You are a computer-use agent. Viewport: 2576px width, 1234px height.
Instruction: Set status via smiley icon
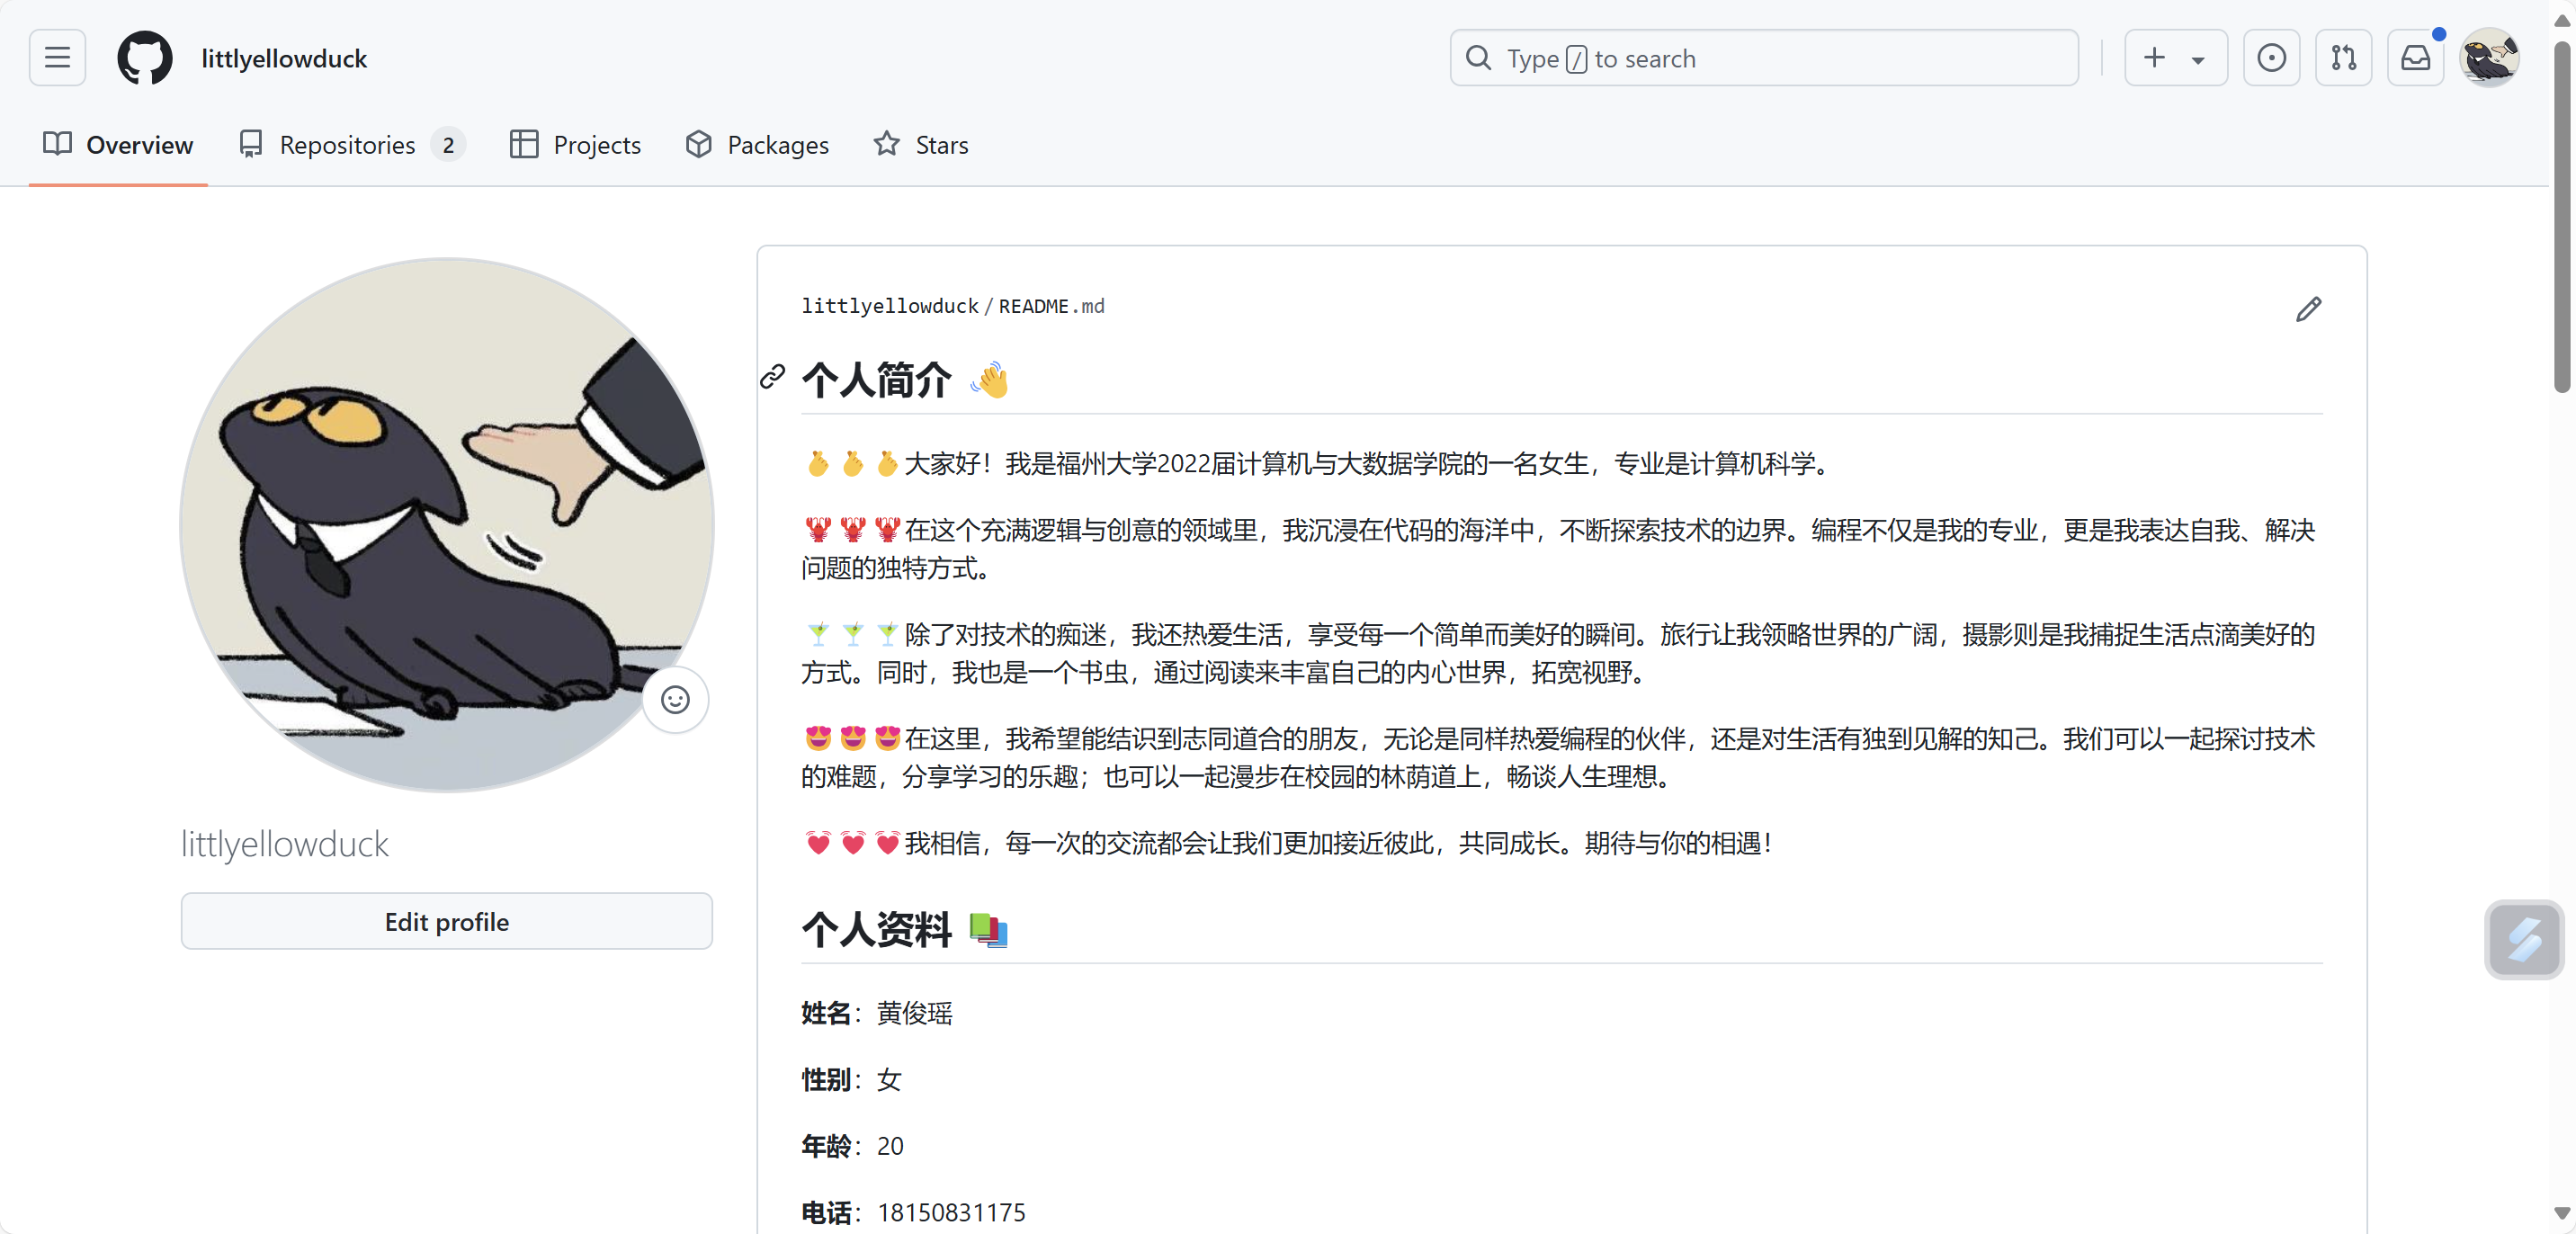coord(675,700)
